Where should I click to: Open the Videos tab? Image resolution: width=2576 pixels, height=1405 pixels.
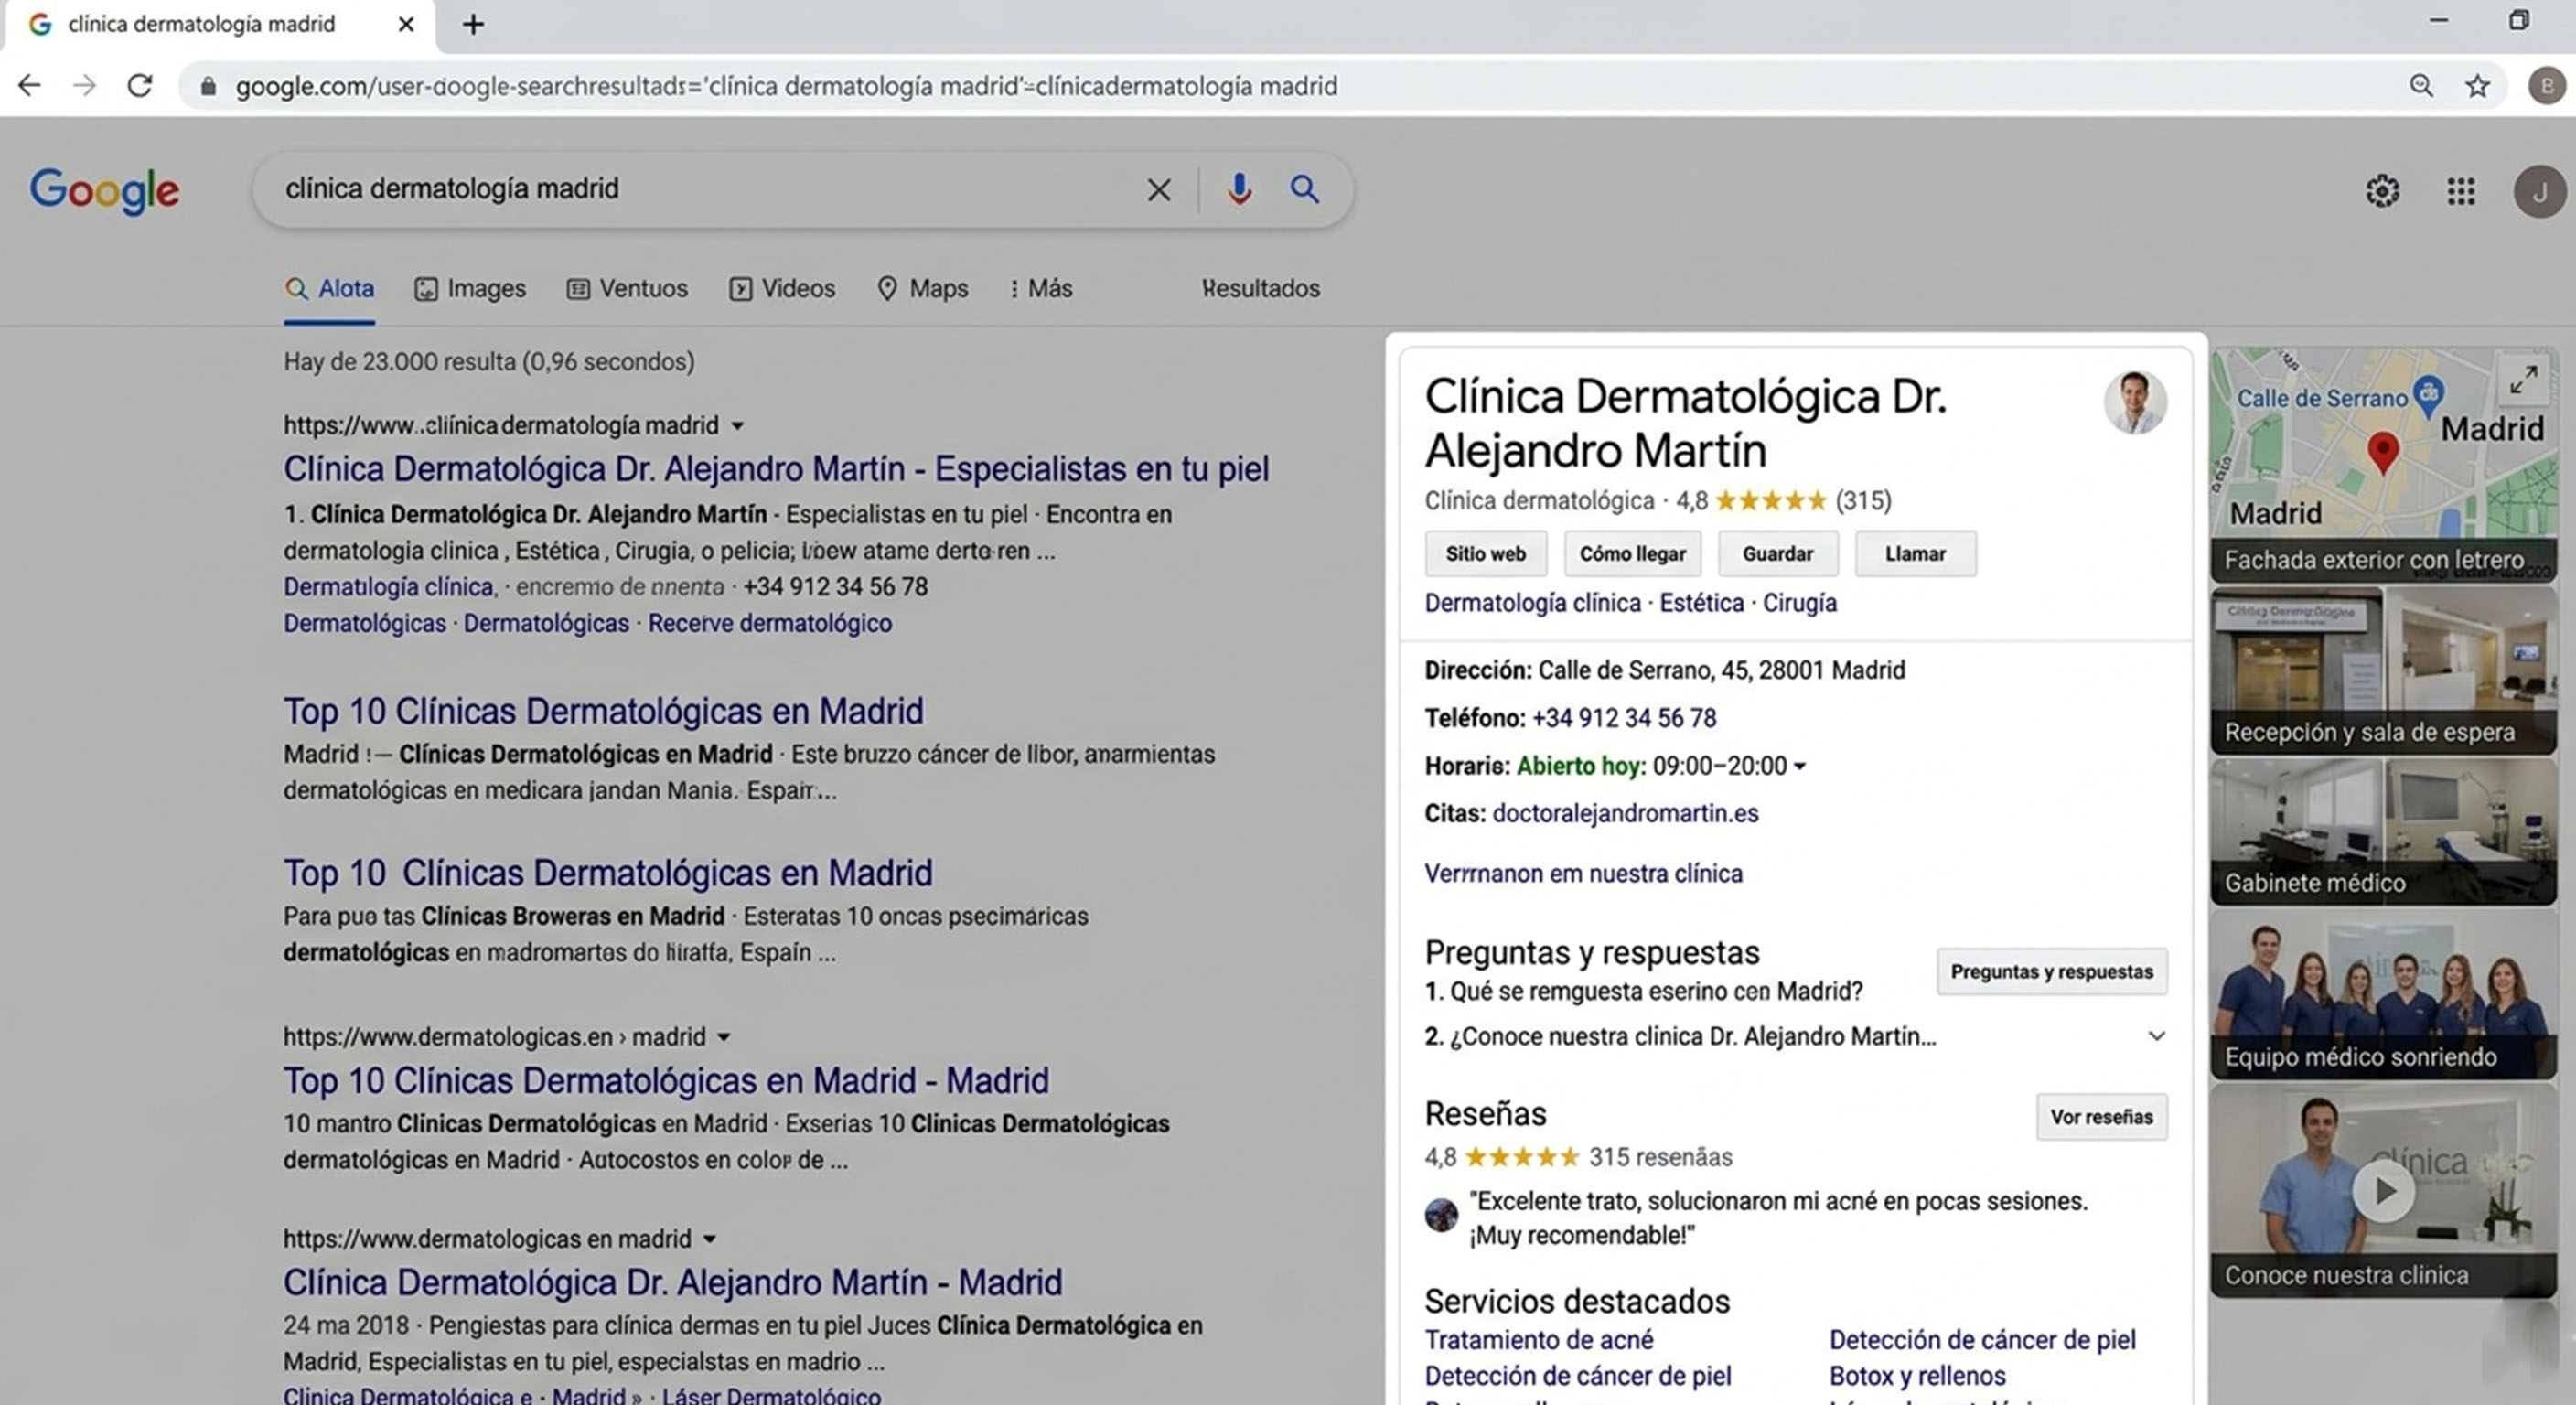coord(782,289)
